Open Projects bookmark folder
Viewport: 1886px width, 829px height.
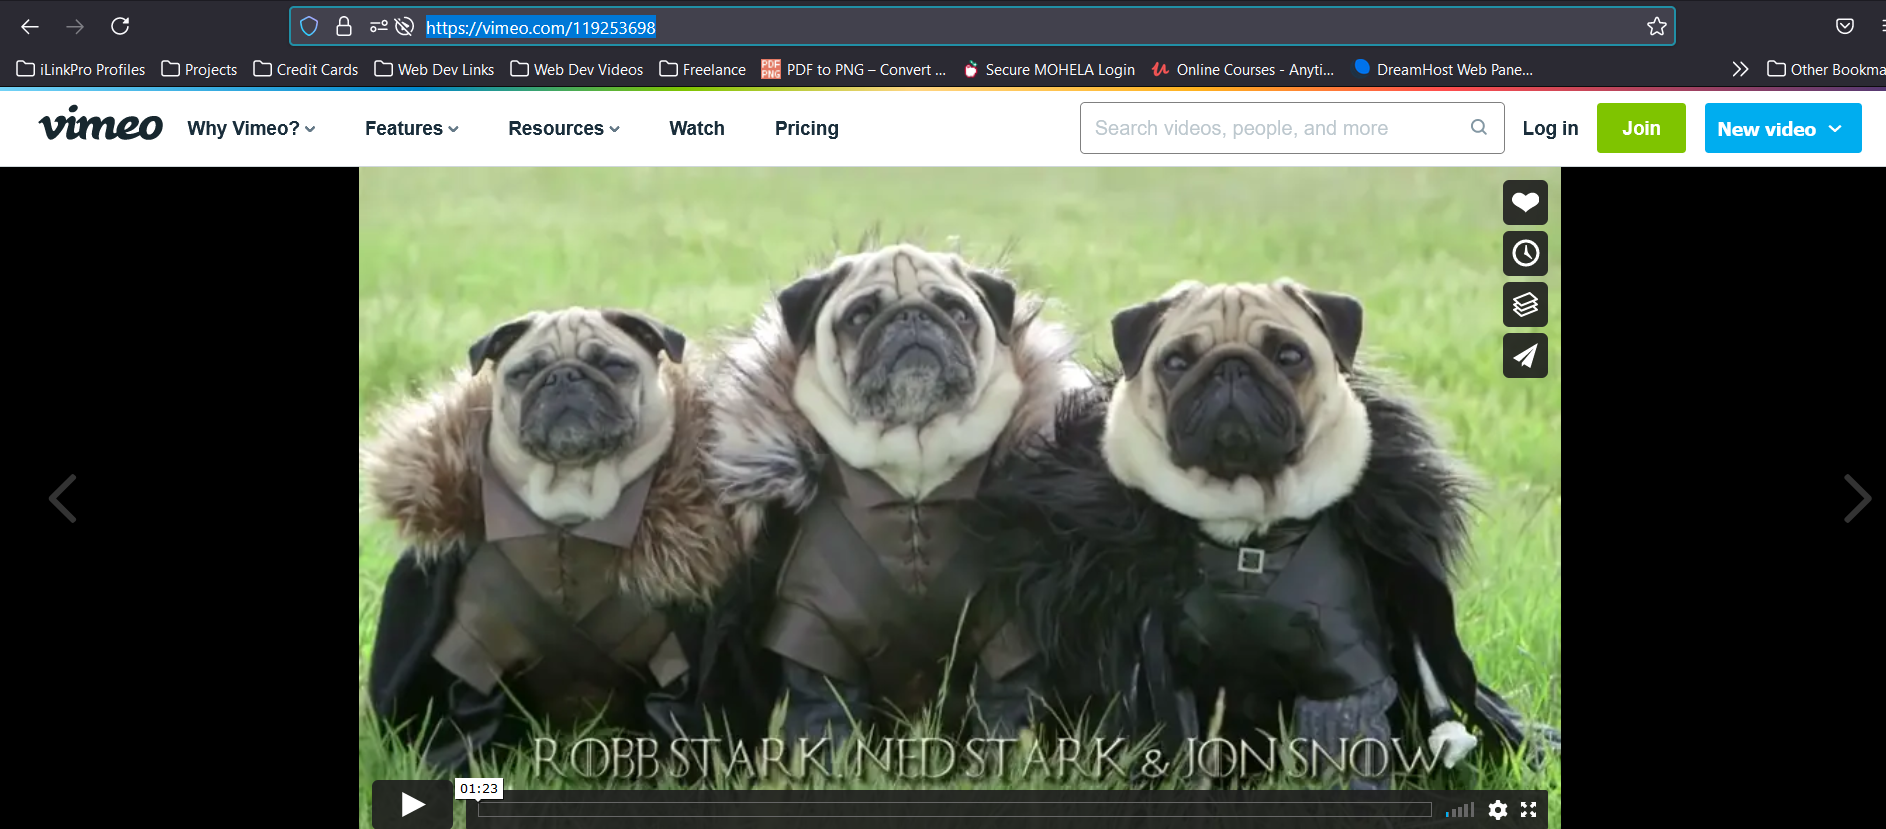199,69
